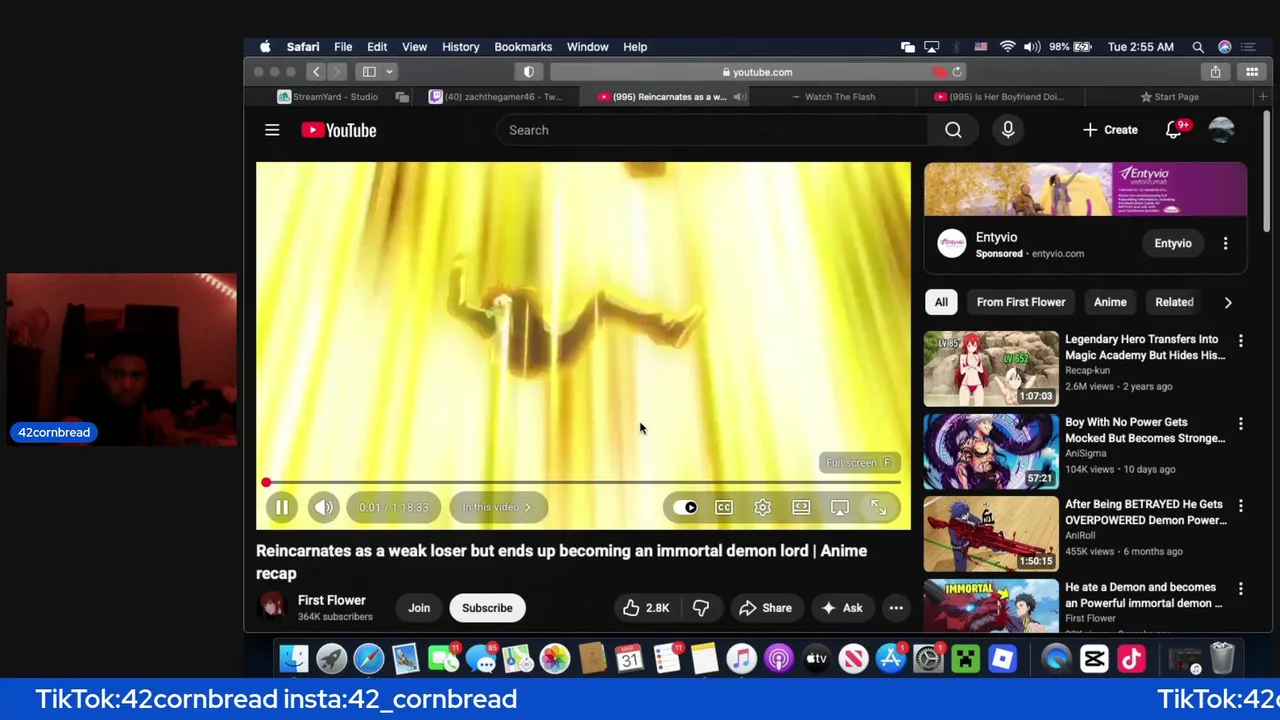1280x720 pixels.
Task: Open more actions ellipsis below video
Action: tap(896, 608)
